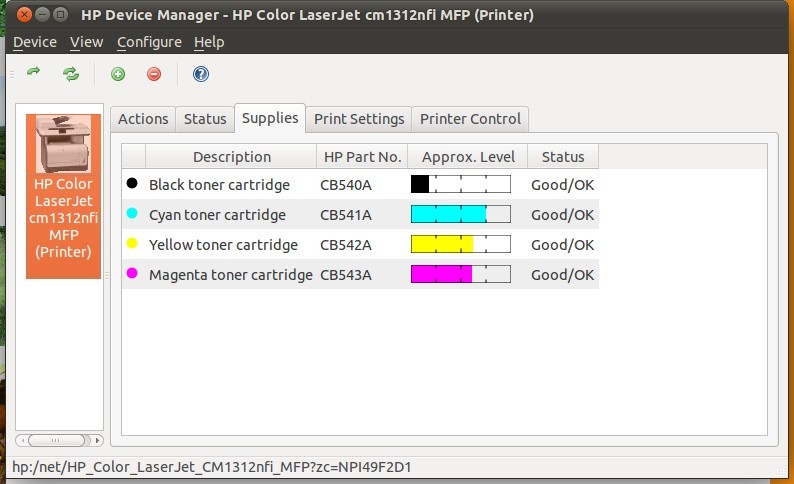The image size is (794, 484).
Task: Close the HP Device Manager window
Action: click(24, 15)
